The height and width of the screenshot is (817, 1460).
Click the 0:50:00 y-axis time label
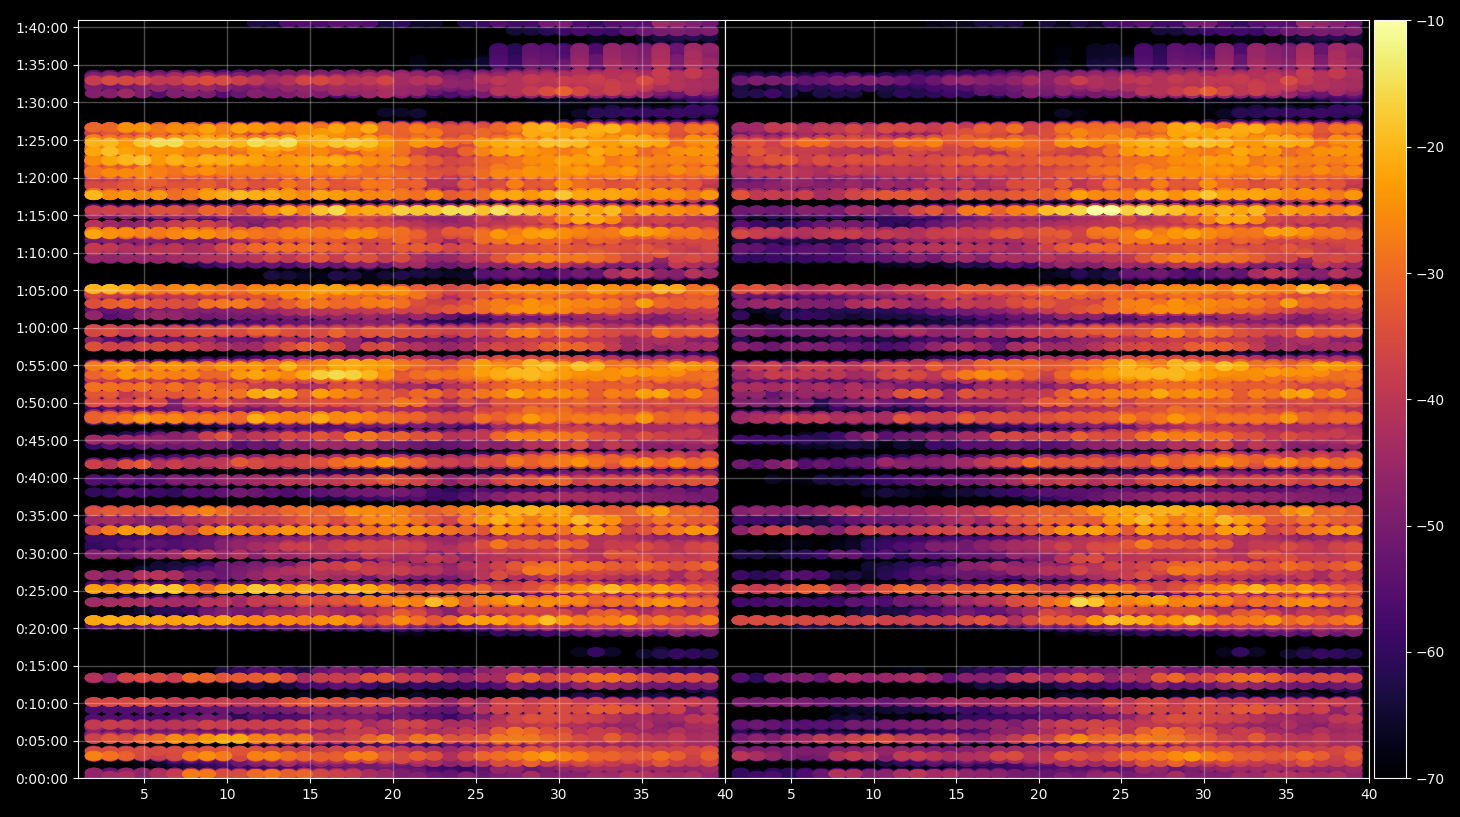(42, 403)
